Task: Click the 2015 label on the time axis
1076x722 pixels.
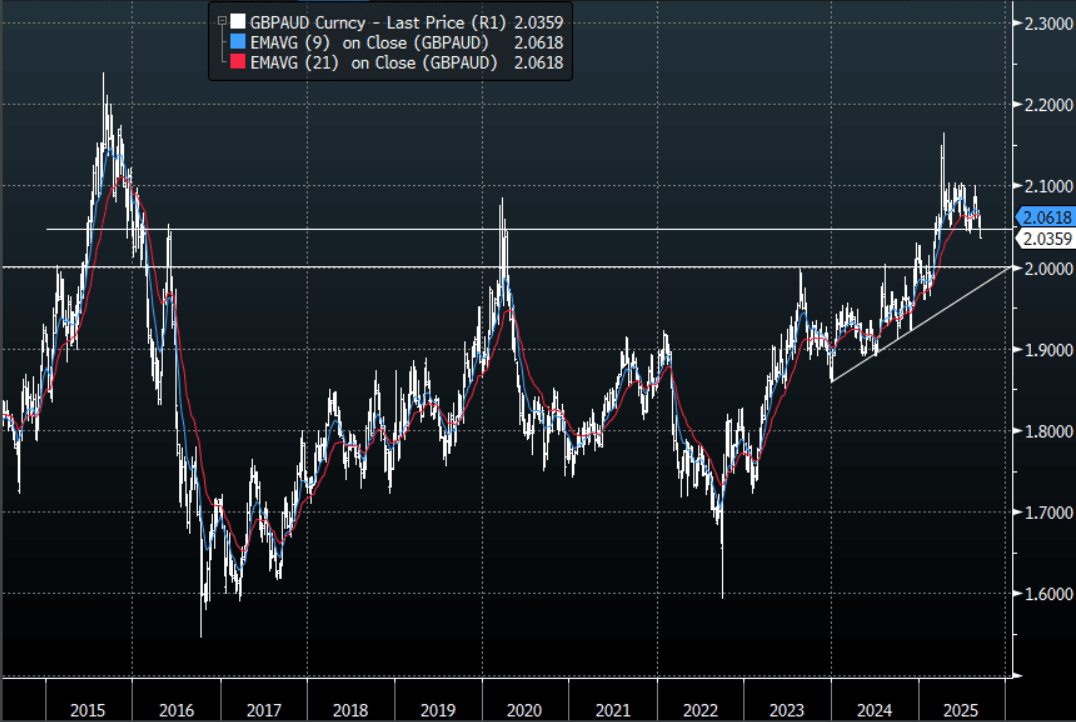Action: pos(89,709)
